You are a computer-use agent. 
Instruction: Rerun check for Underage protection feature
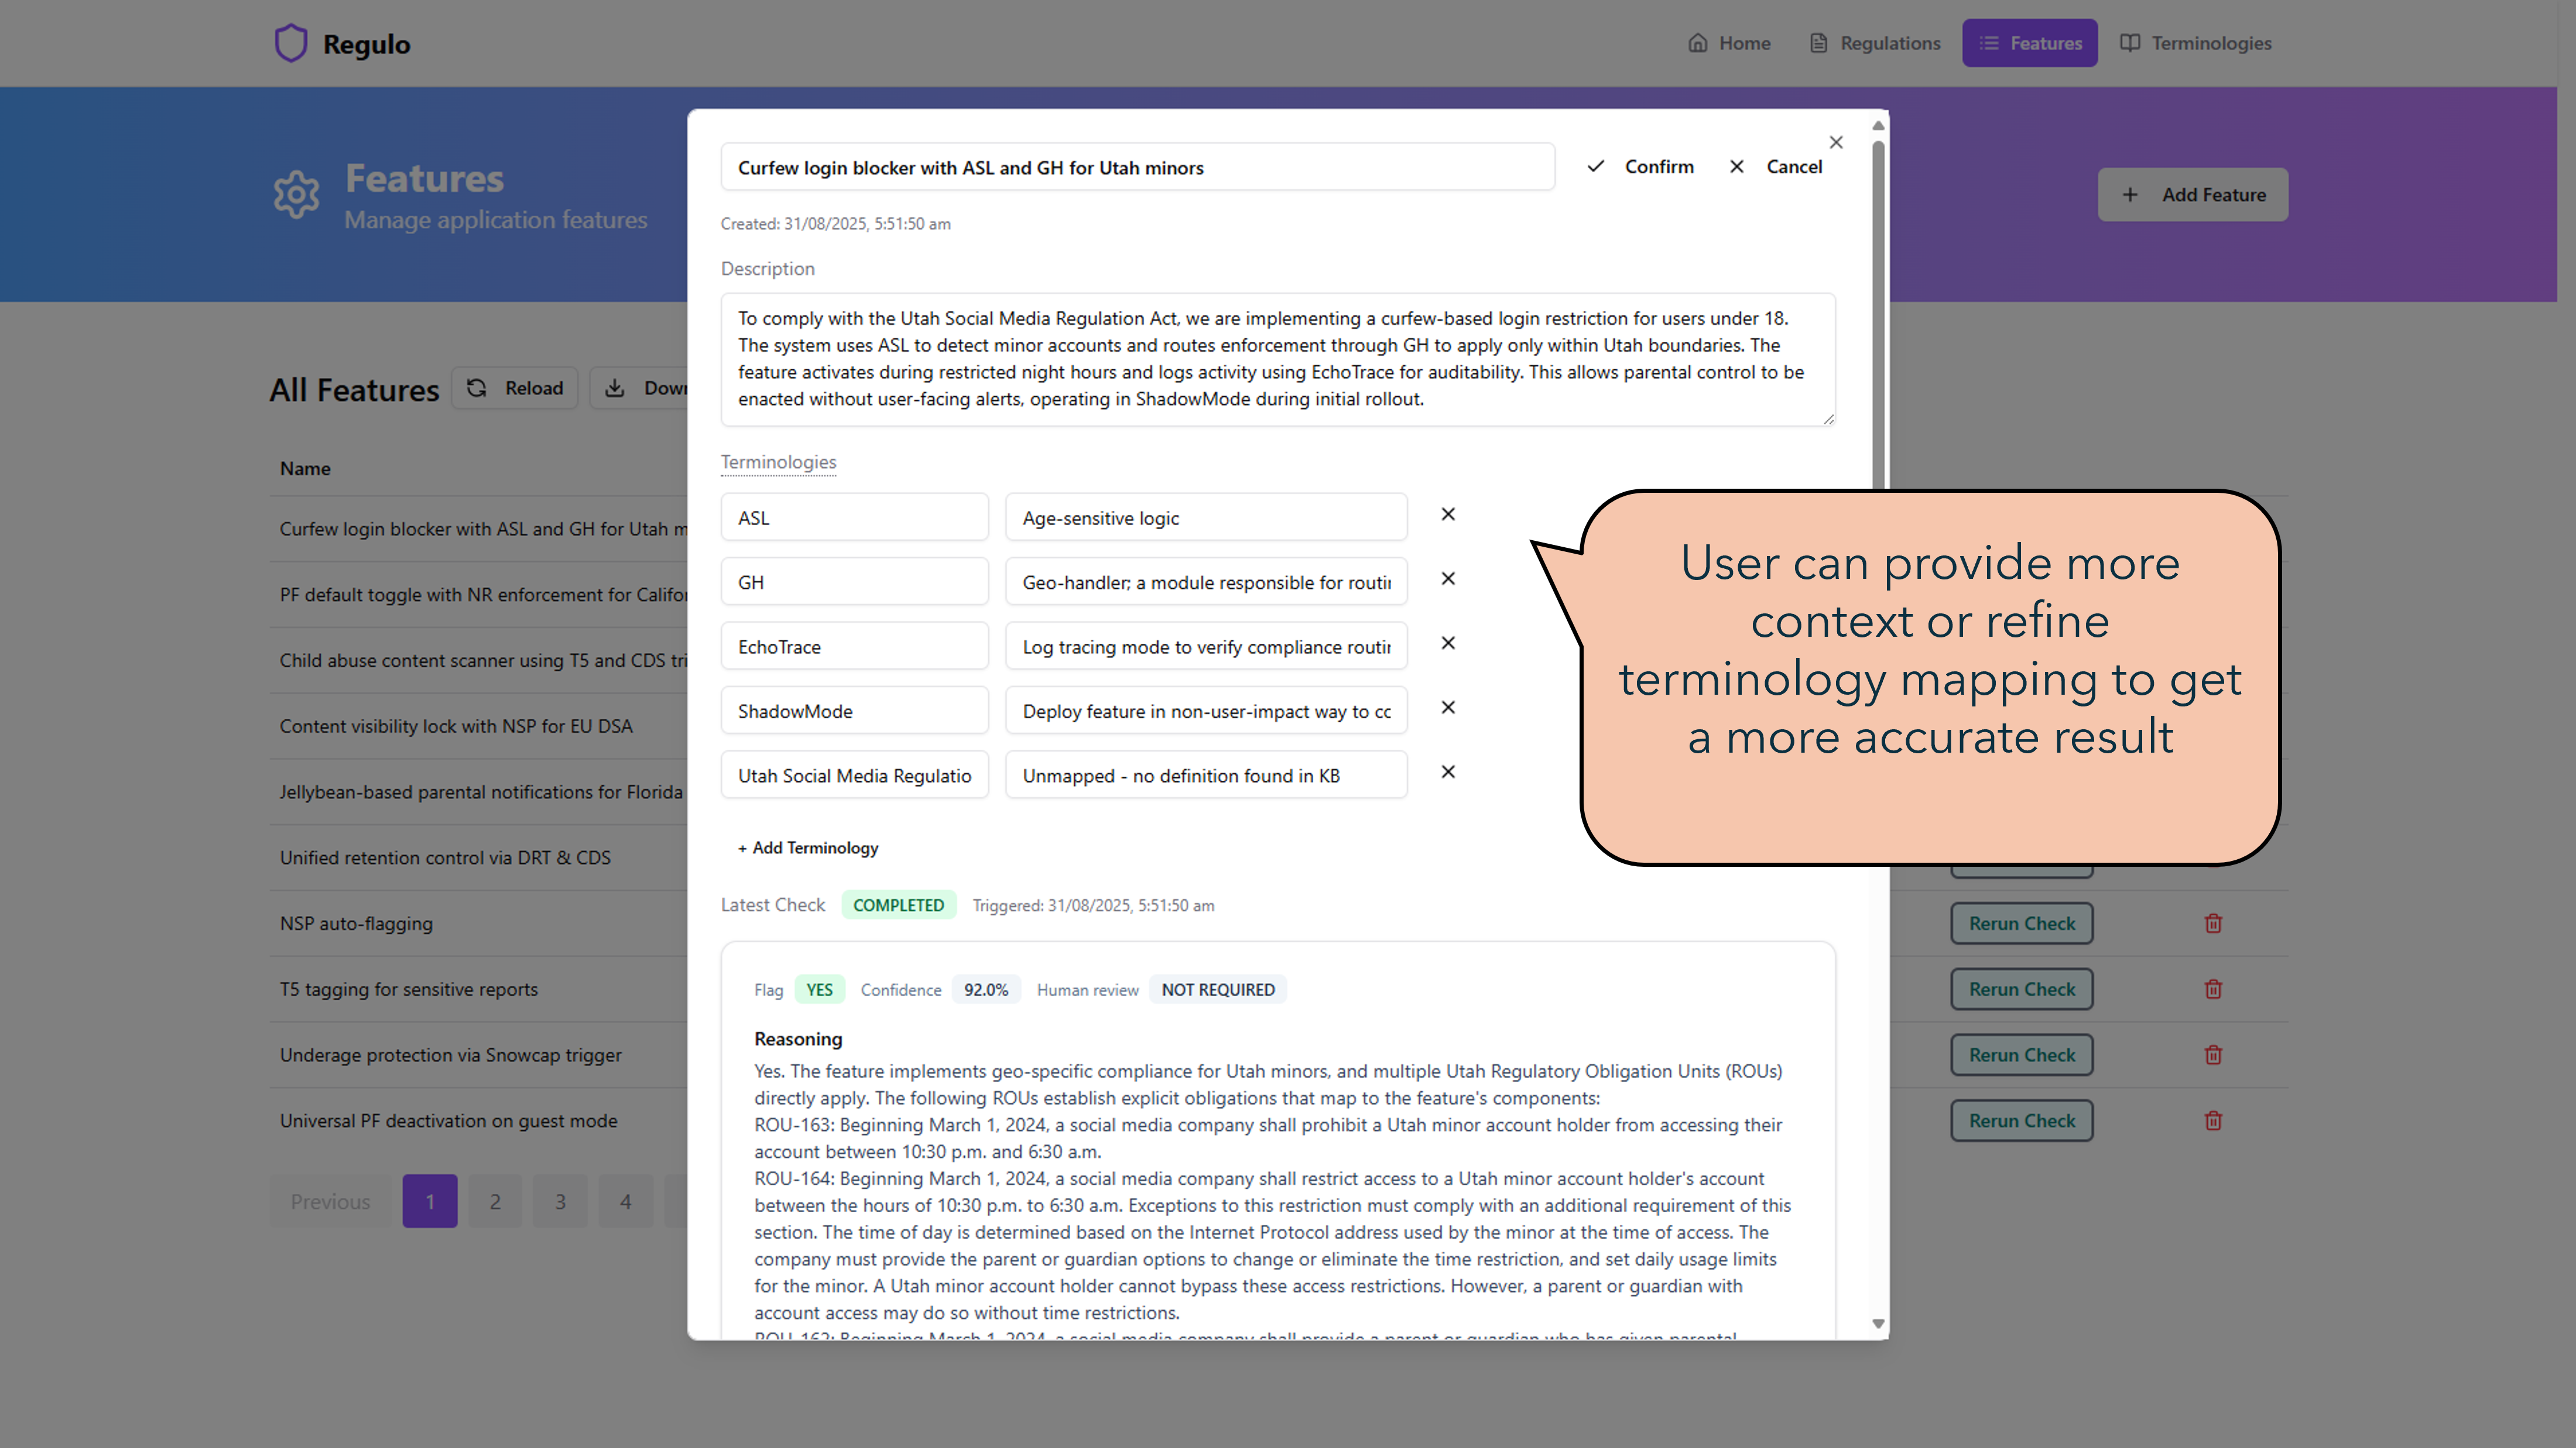coord(2021,1055)
